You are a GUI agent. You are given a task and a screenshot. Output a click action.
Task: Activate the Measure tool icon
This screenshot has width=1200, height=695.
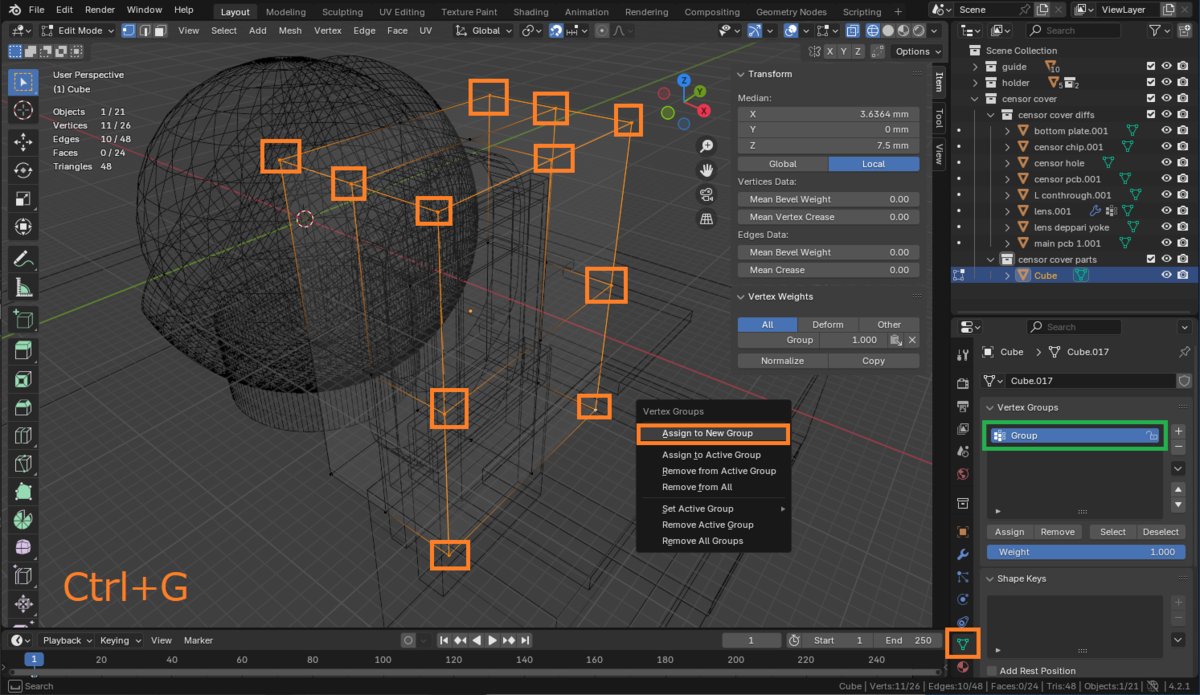(24, 288)
